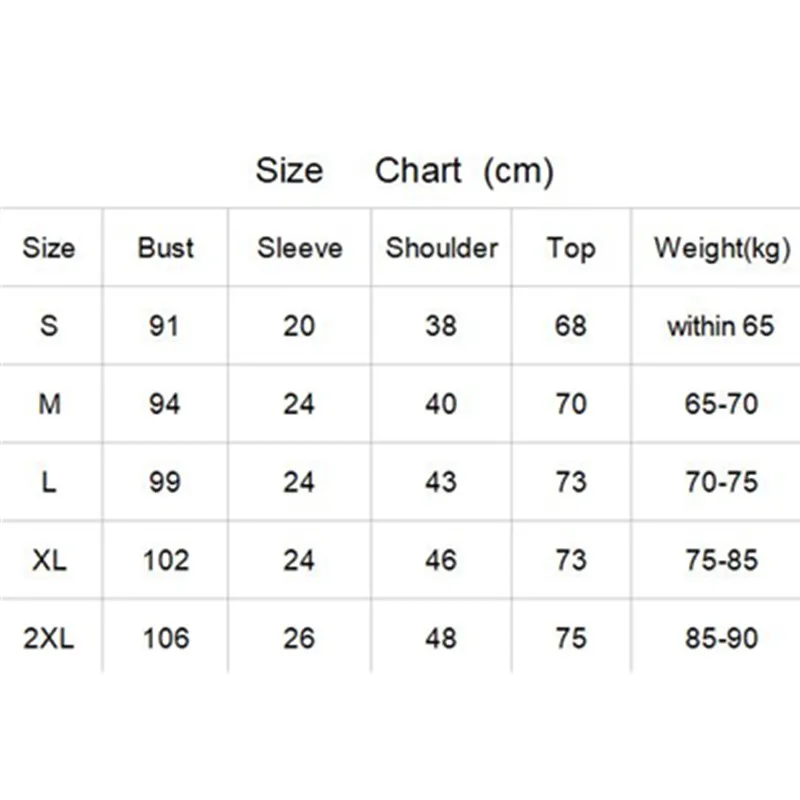
Task: Click the Size Chart (cm) title
Action: coord(404,171)
